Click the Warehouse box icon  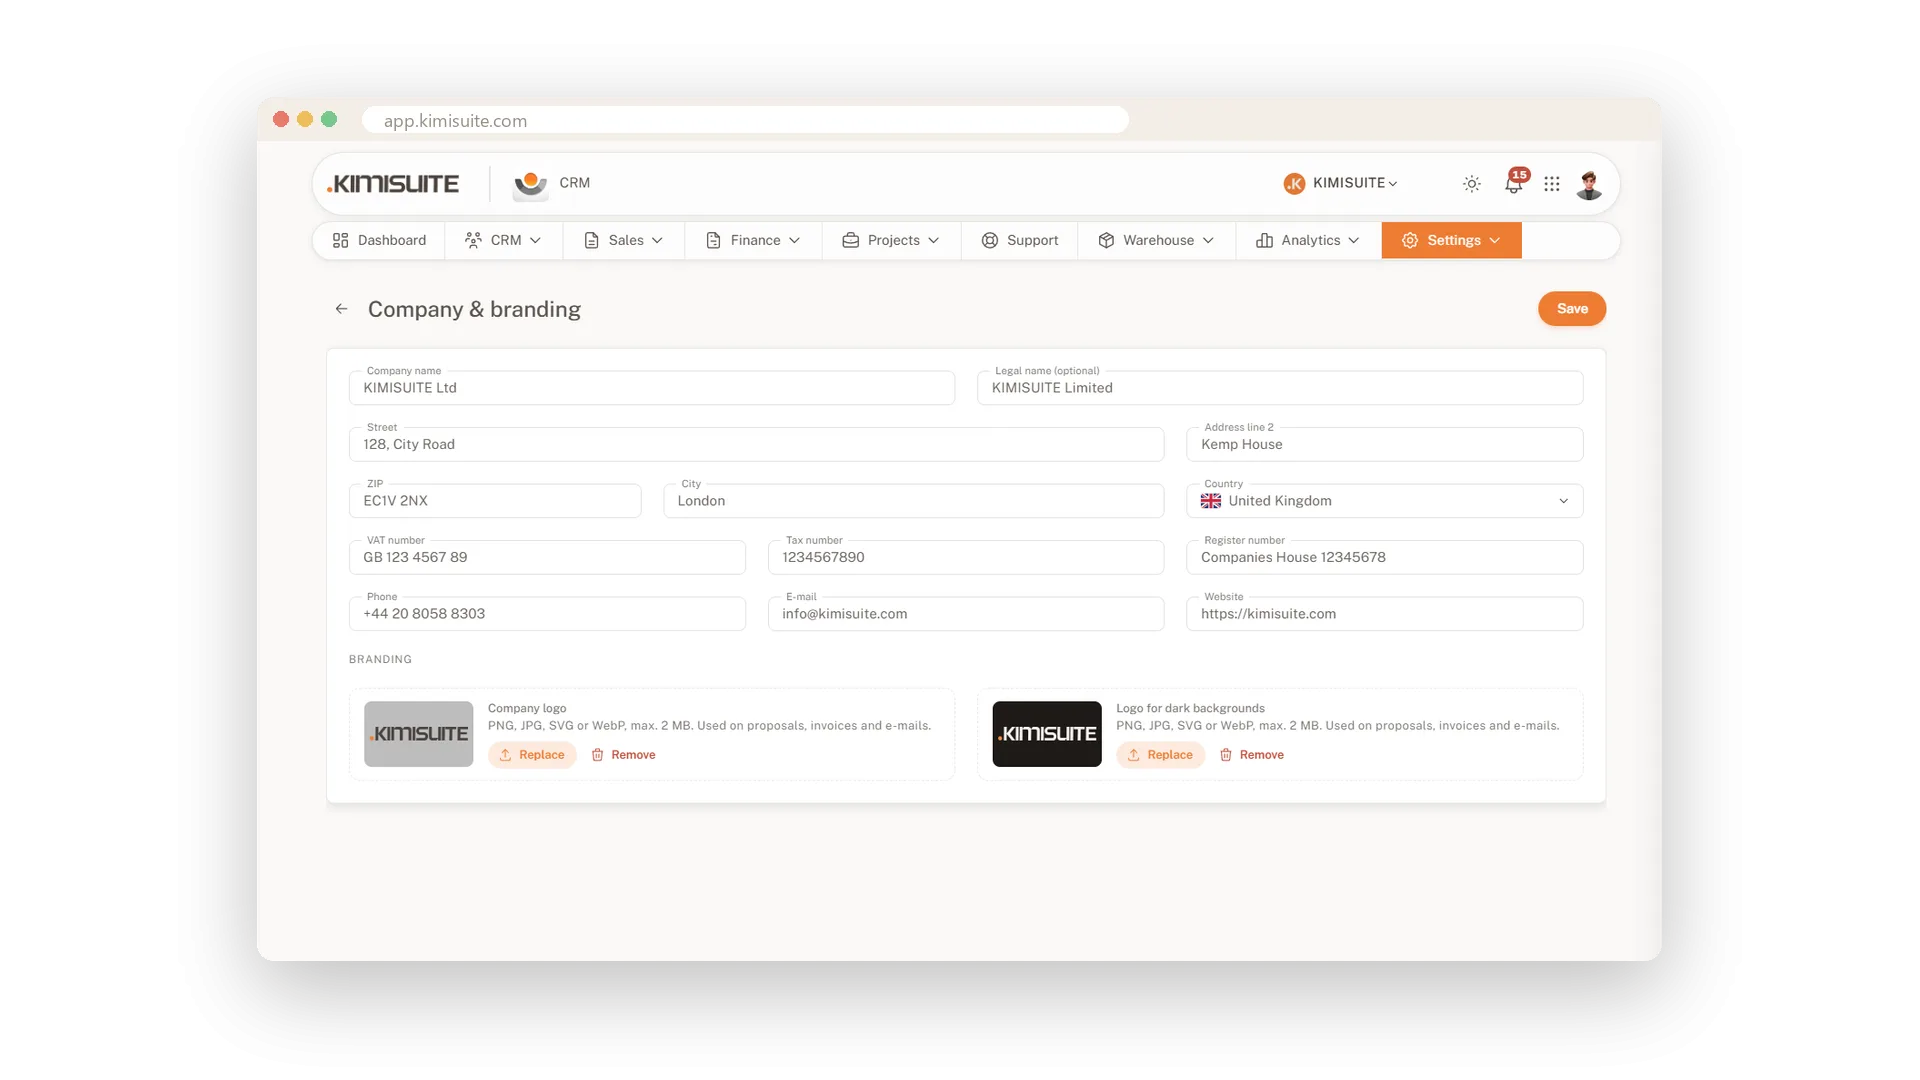tap(1106, 240)
